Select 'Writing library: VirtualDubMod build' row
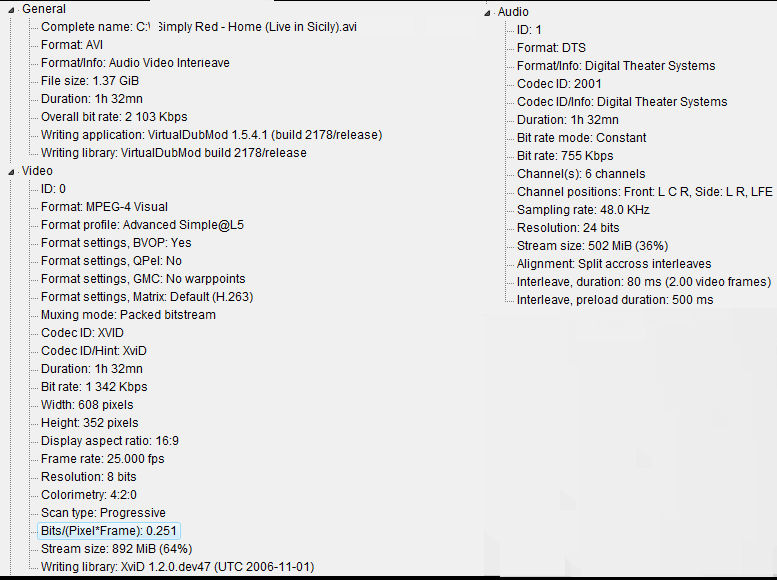 173,153
